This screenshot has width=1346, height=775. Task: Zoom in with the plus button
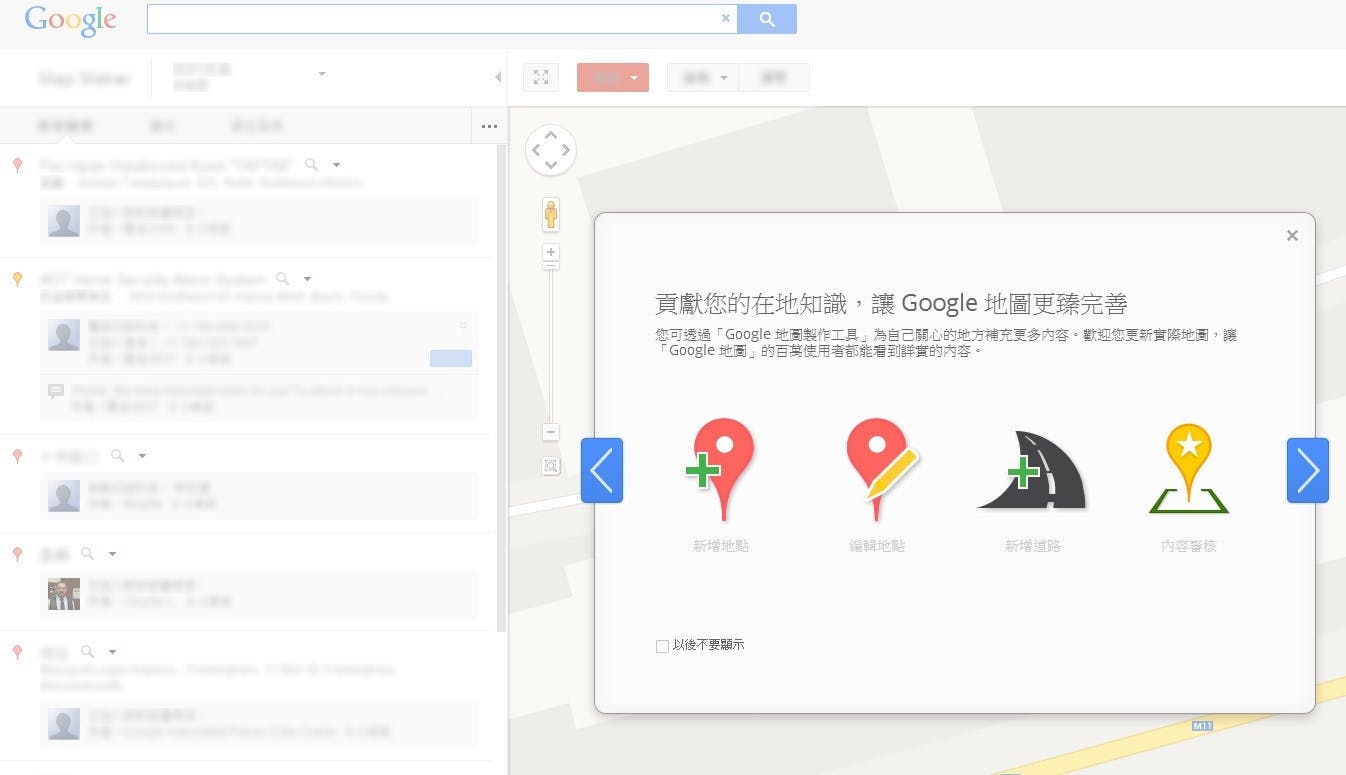[551, 252]
